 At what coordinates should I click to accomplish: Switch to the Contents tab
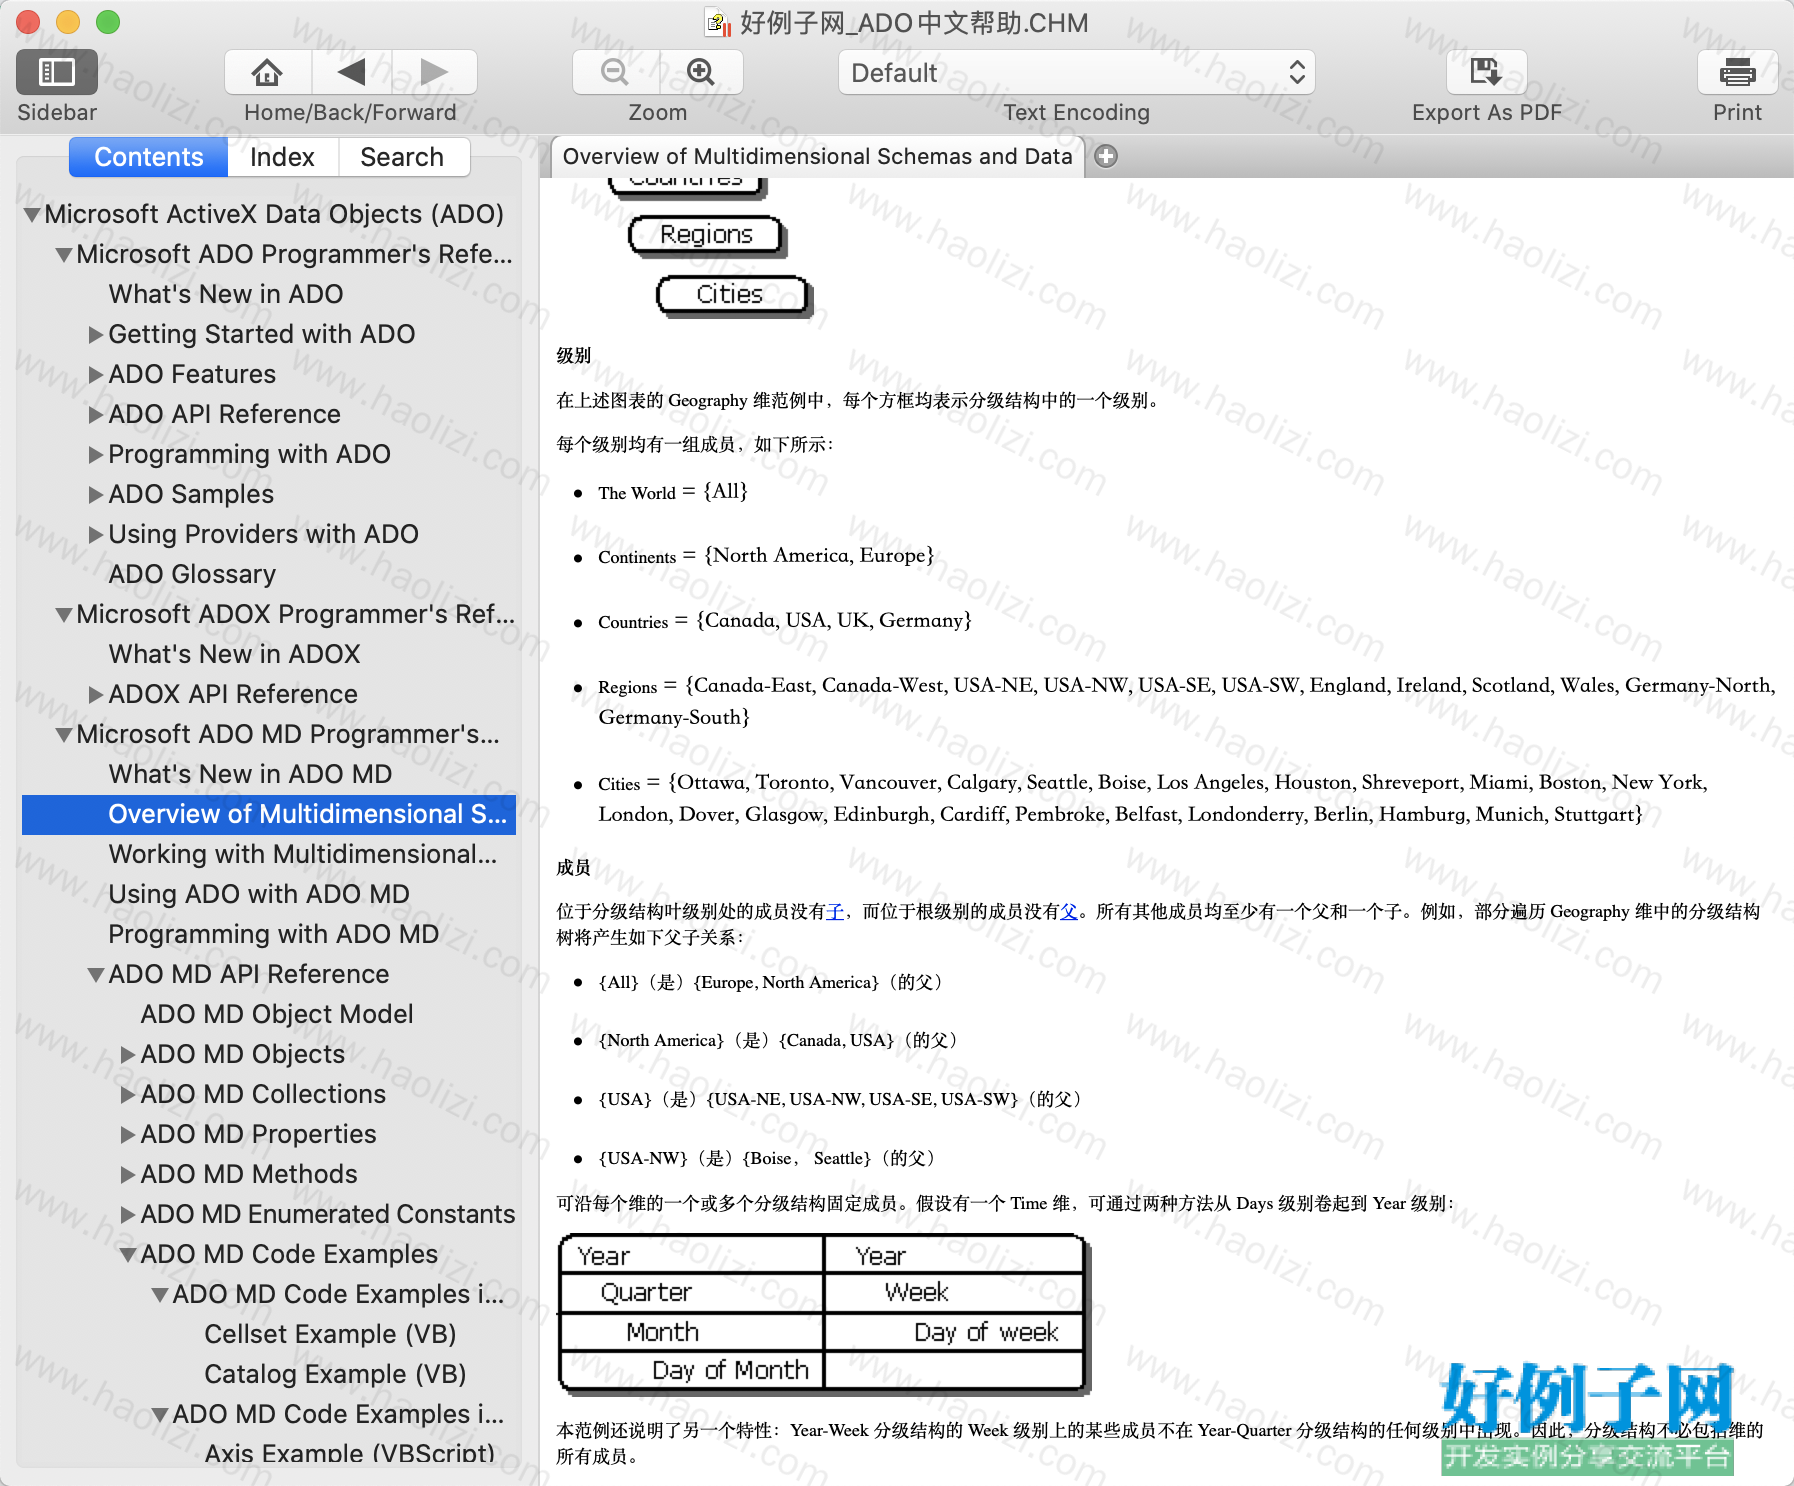pyautogui.click(x=149, y=157)
